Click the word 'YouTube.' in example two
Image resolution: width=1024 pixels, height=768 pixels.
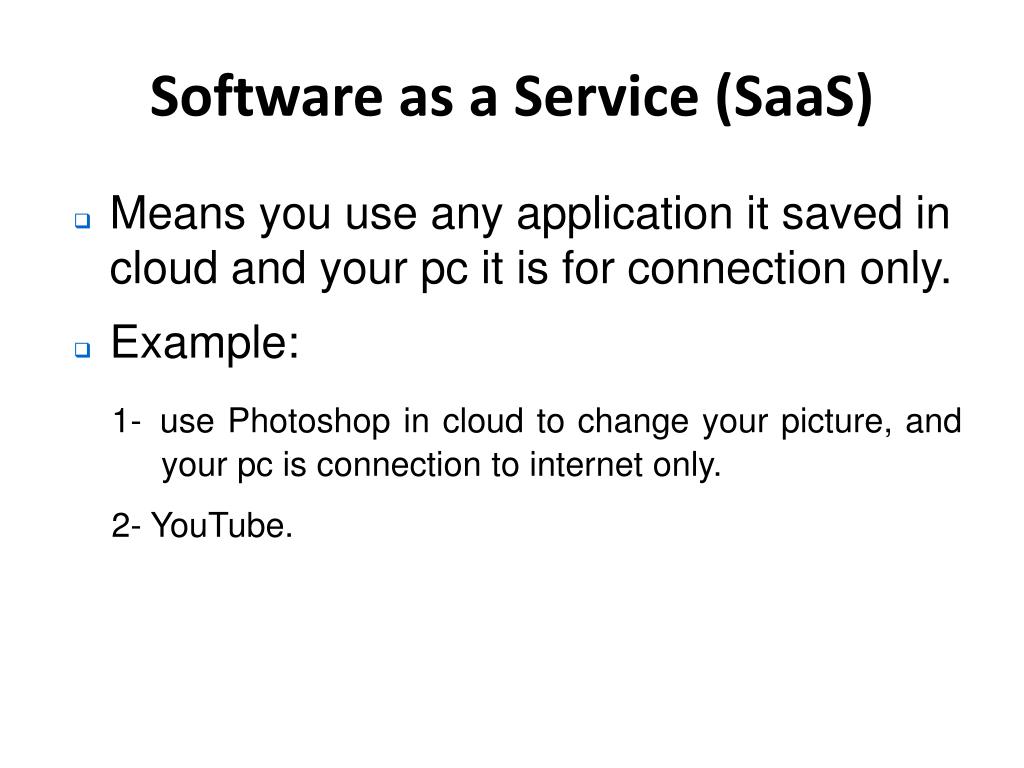pyautogui.click(x=222, y=526)
